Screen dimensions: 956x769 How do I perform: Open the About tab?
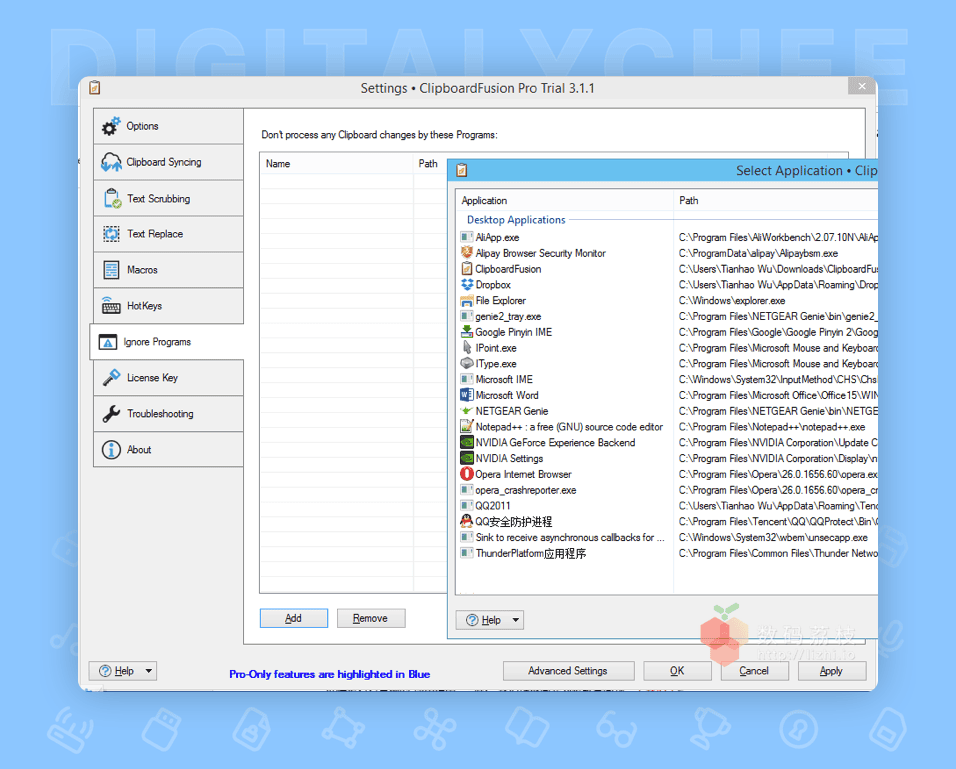tap(168, 450)
